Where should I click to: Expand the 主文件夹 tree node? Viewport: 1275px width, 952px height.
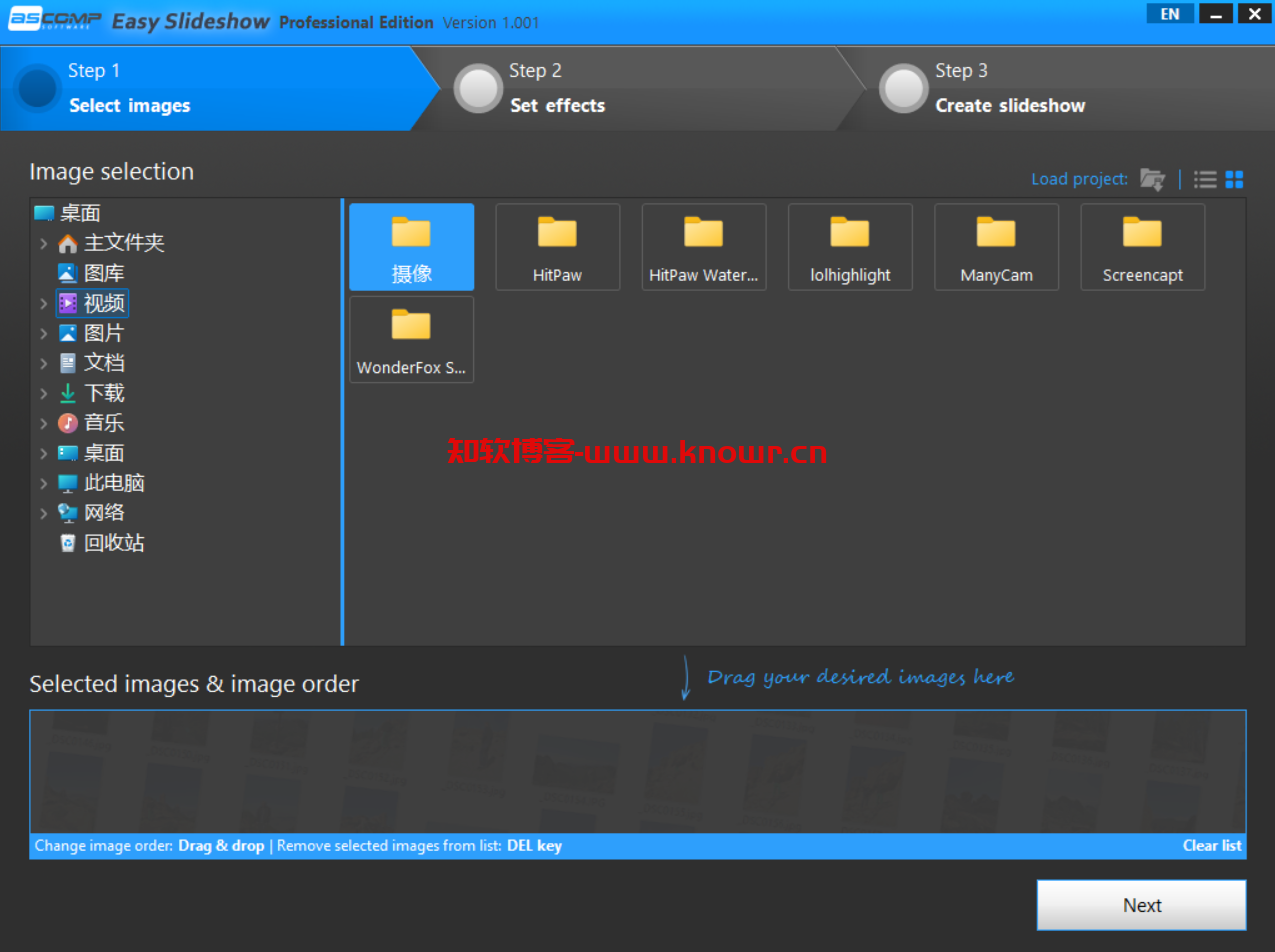(43, 243)
